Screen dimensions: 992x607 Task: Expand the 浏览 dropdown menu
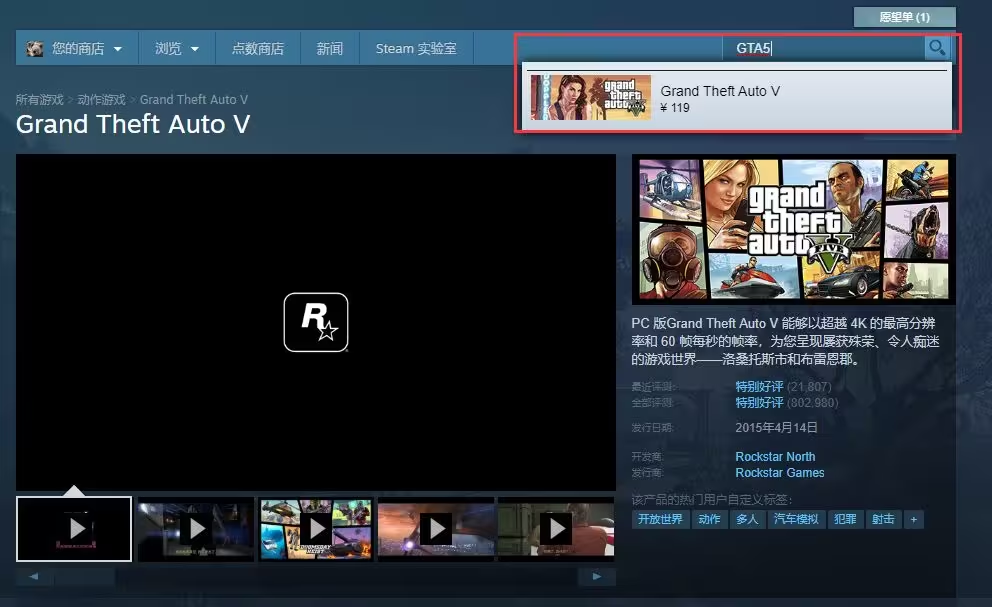177,48
